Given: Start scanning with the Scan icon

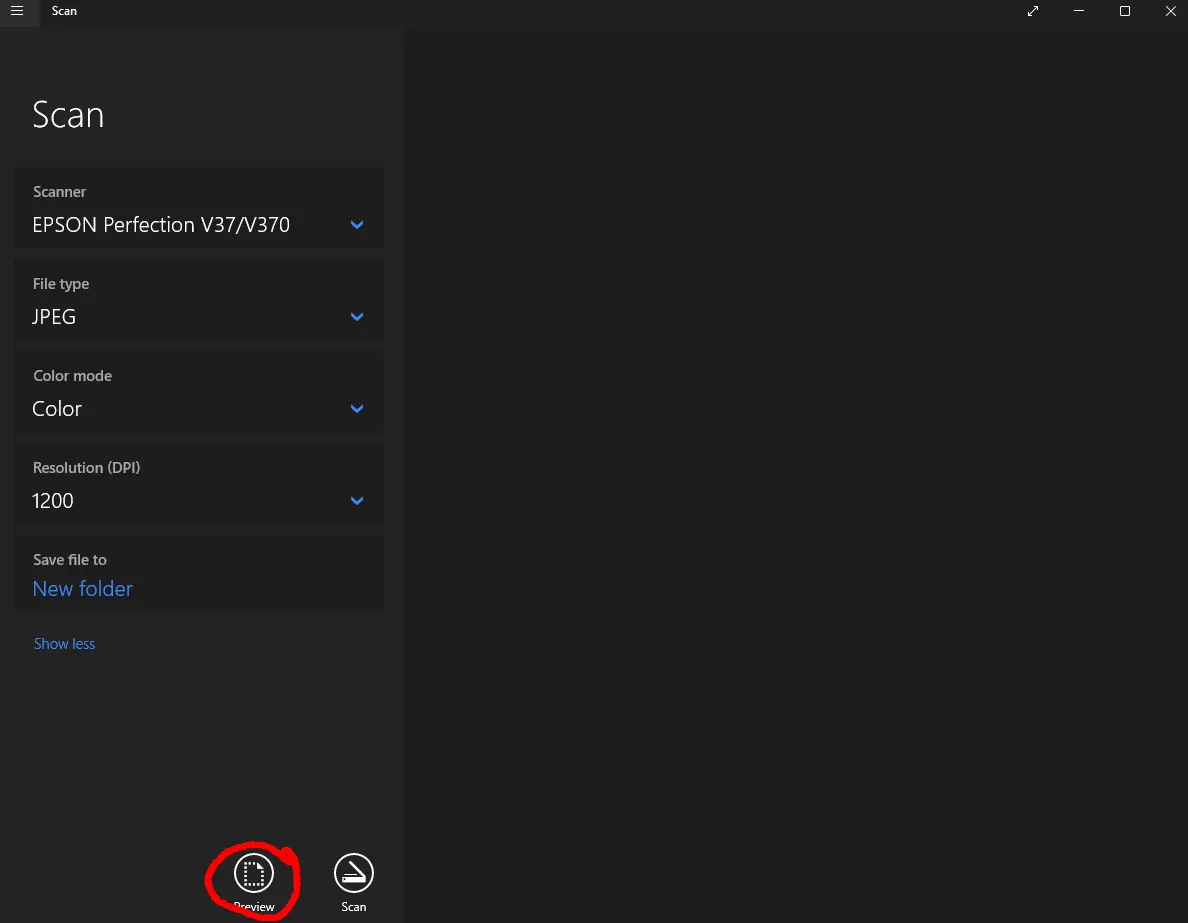Looking at the screenshot, I should click(x=353, y=874).
